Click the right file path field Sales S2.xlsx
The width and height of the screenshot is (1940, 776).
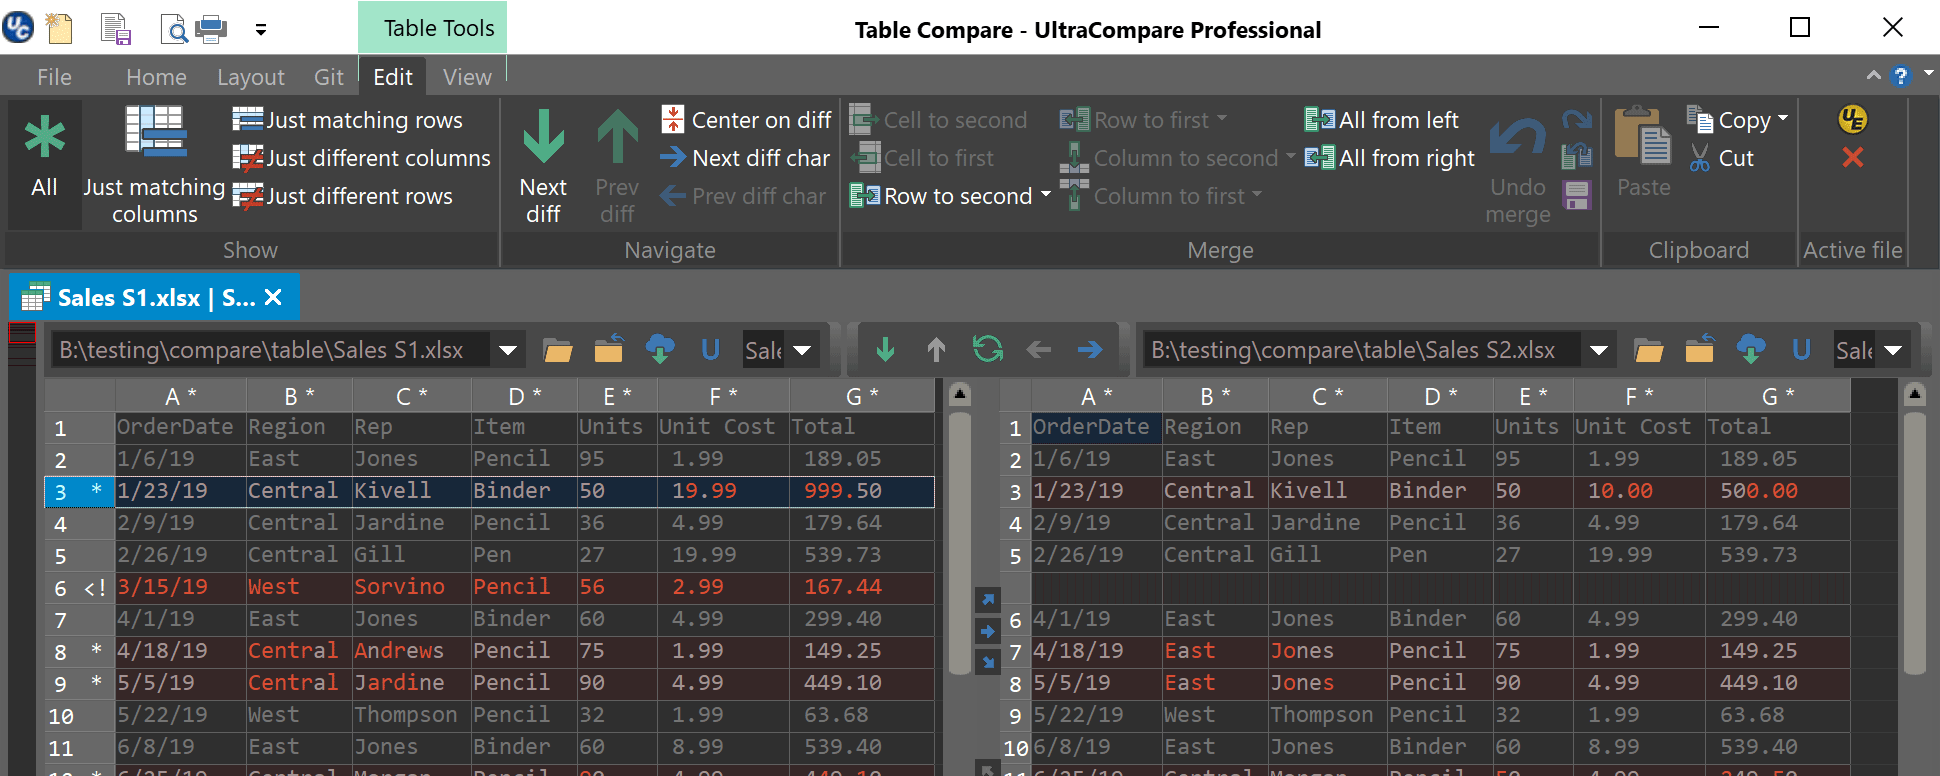[1362, 350]
